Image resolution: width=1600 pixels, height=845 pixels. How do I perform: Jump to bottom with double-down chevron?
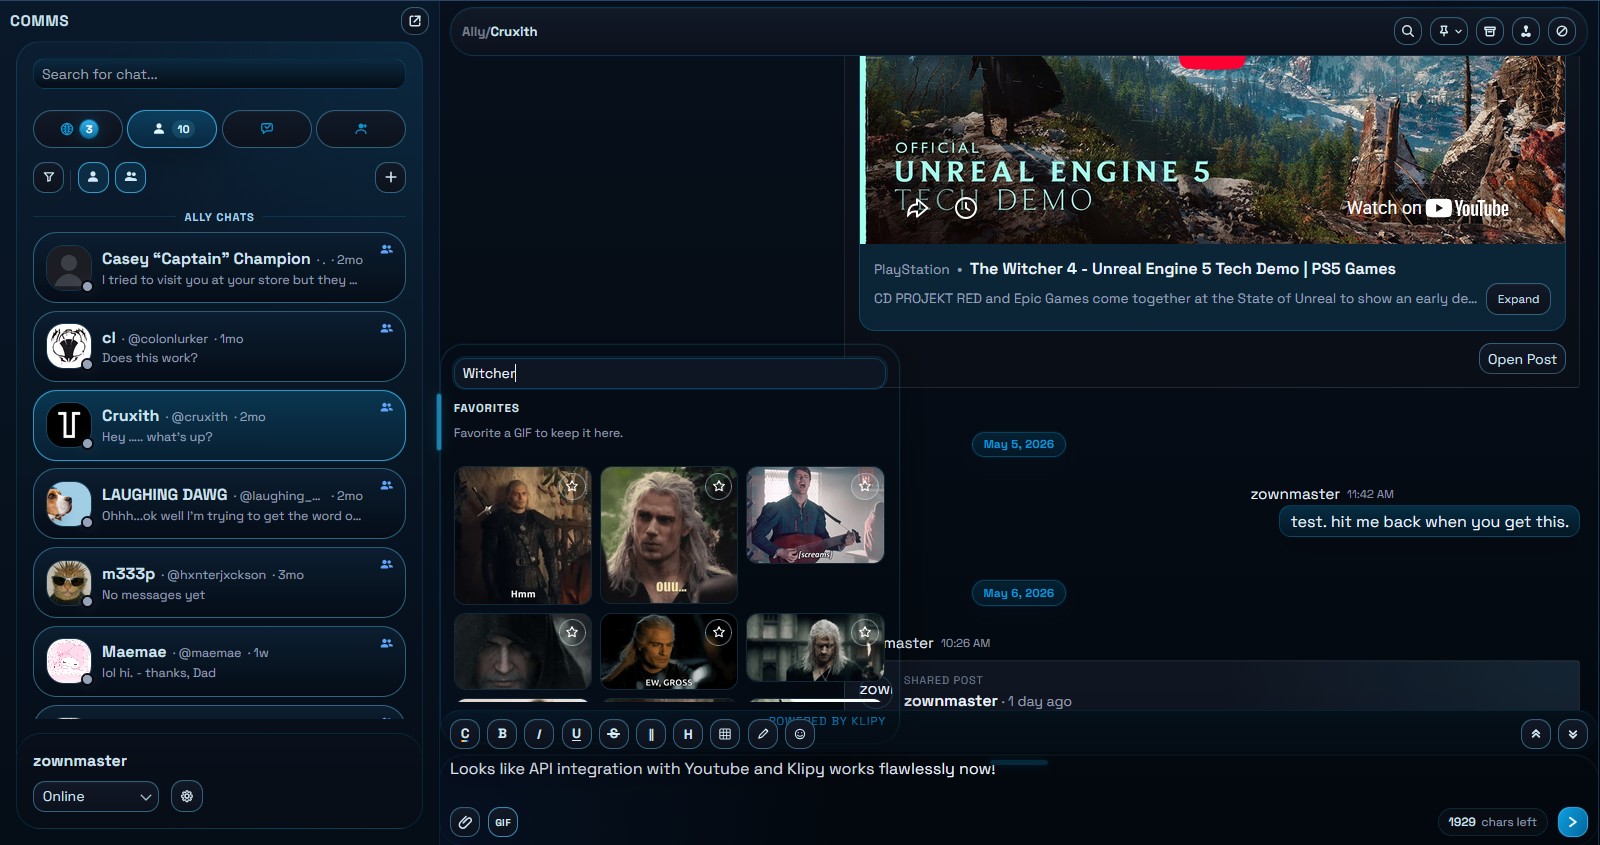coord(1573,734)
